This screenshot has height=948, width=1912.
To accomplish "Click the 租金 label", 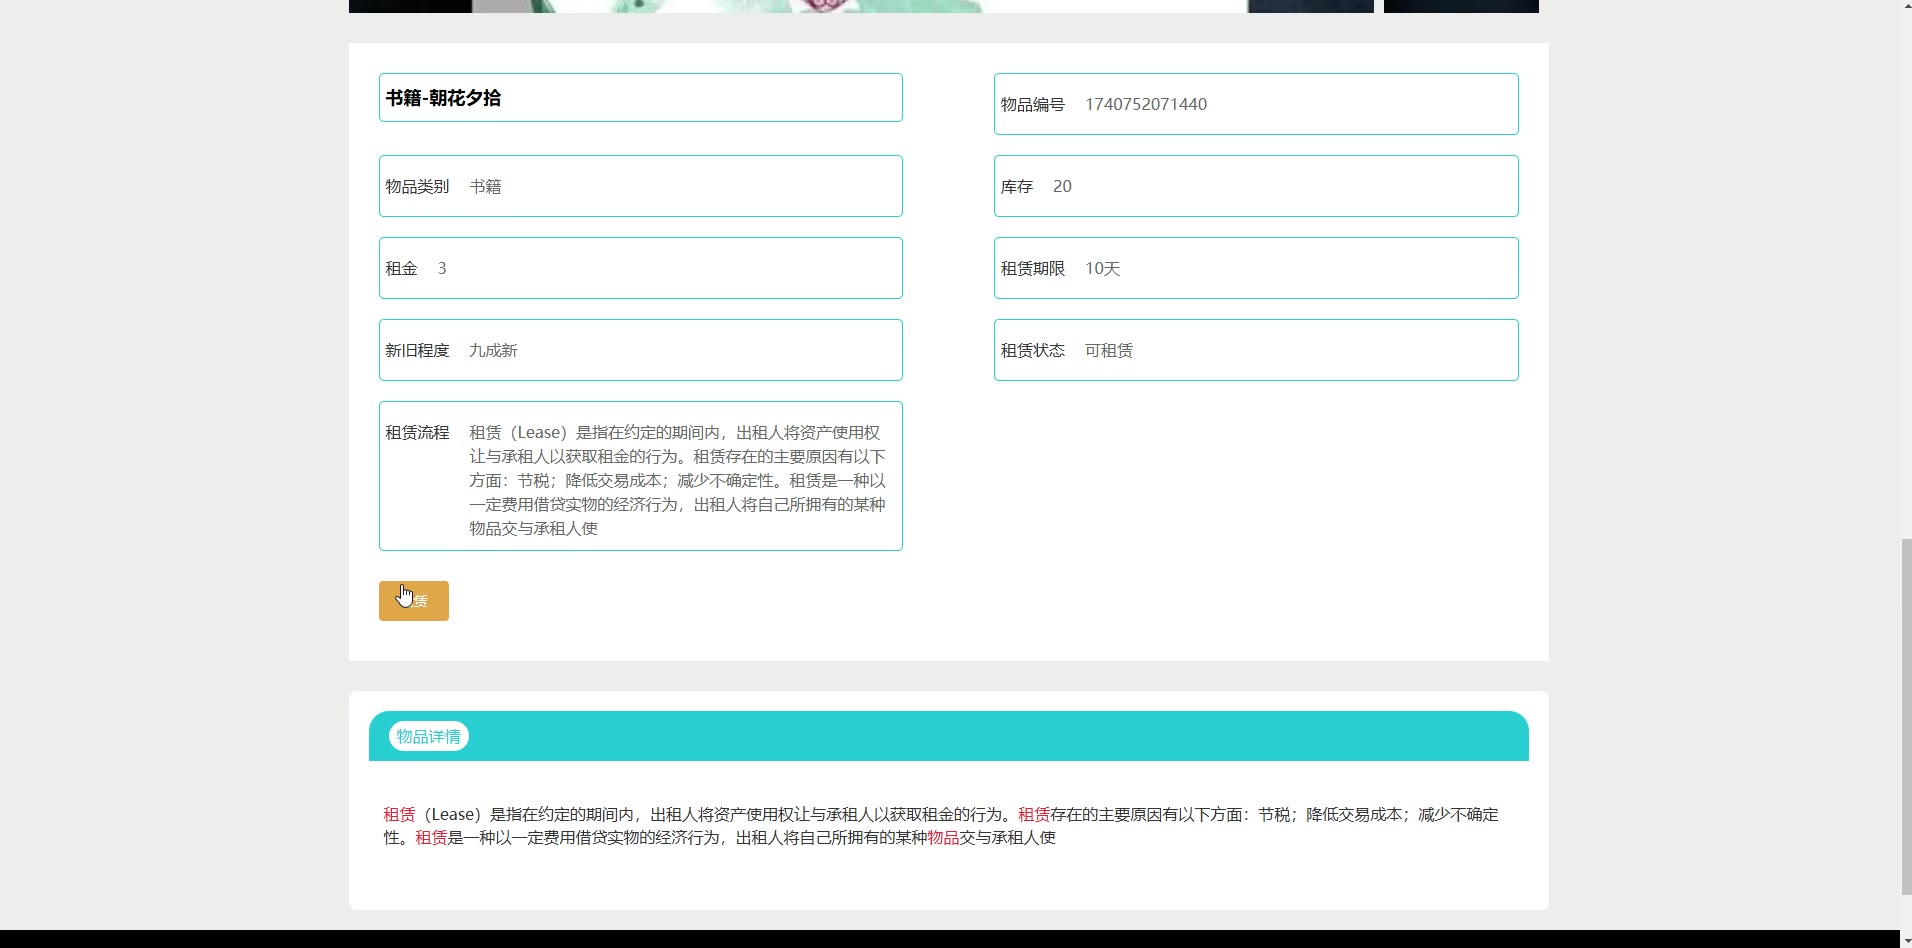I will pos(401,269).
